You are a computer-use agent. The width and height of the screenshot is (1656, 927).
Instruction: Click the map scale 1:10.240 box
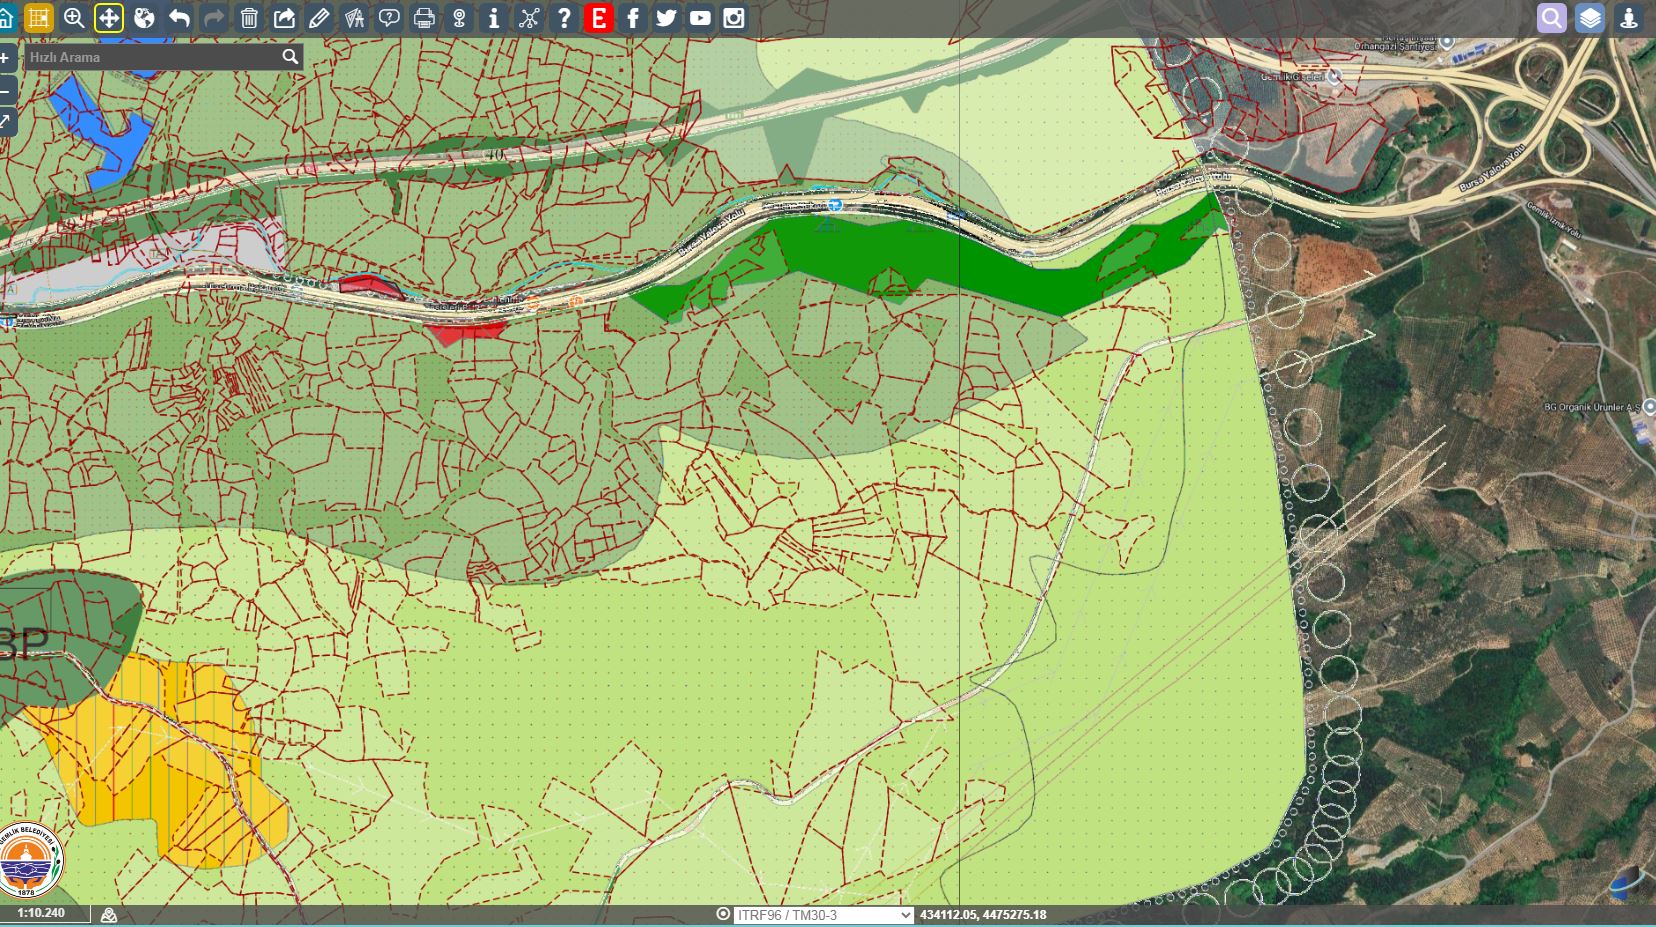click(42, 913)
